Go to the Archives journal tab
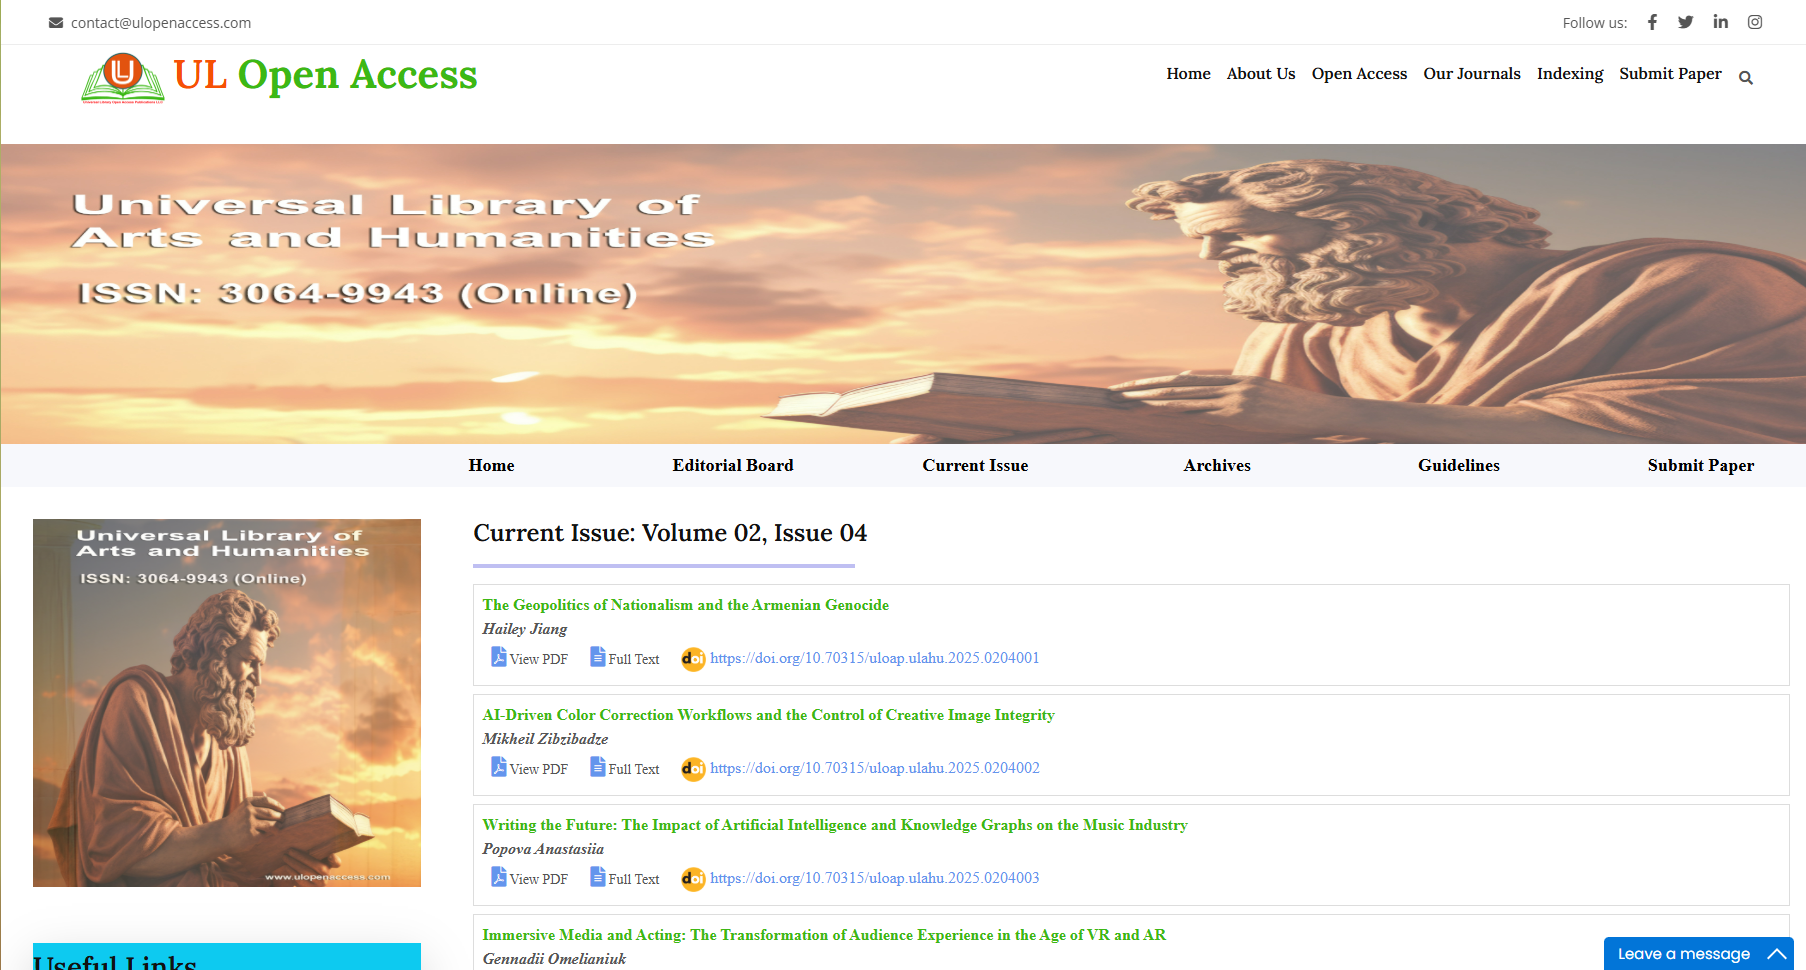 [1217, 465]
